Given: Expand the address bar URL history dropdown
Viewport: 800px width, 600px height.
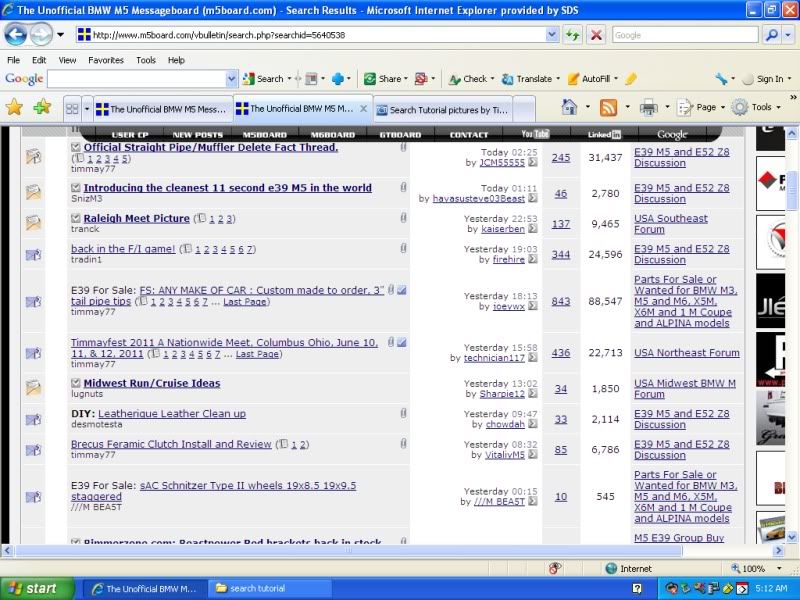Looking at the screenshot, I should tap(552, 35).
